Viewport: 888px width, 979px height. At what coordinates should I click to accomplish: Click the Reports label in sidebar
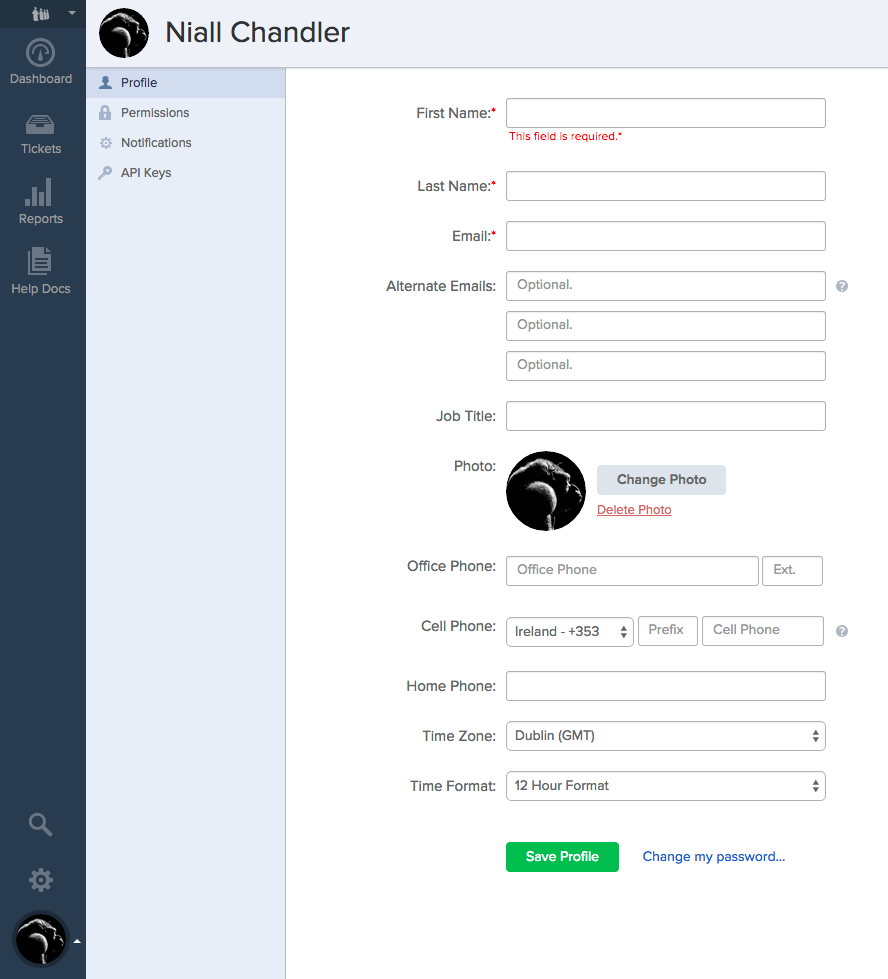pyautogui.click(x=41, y=219)
